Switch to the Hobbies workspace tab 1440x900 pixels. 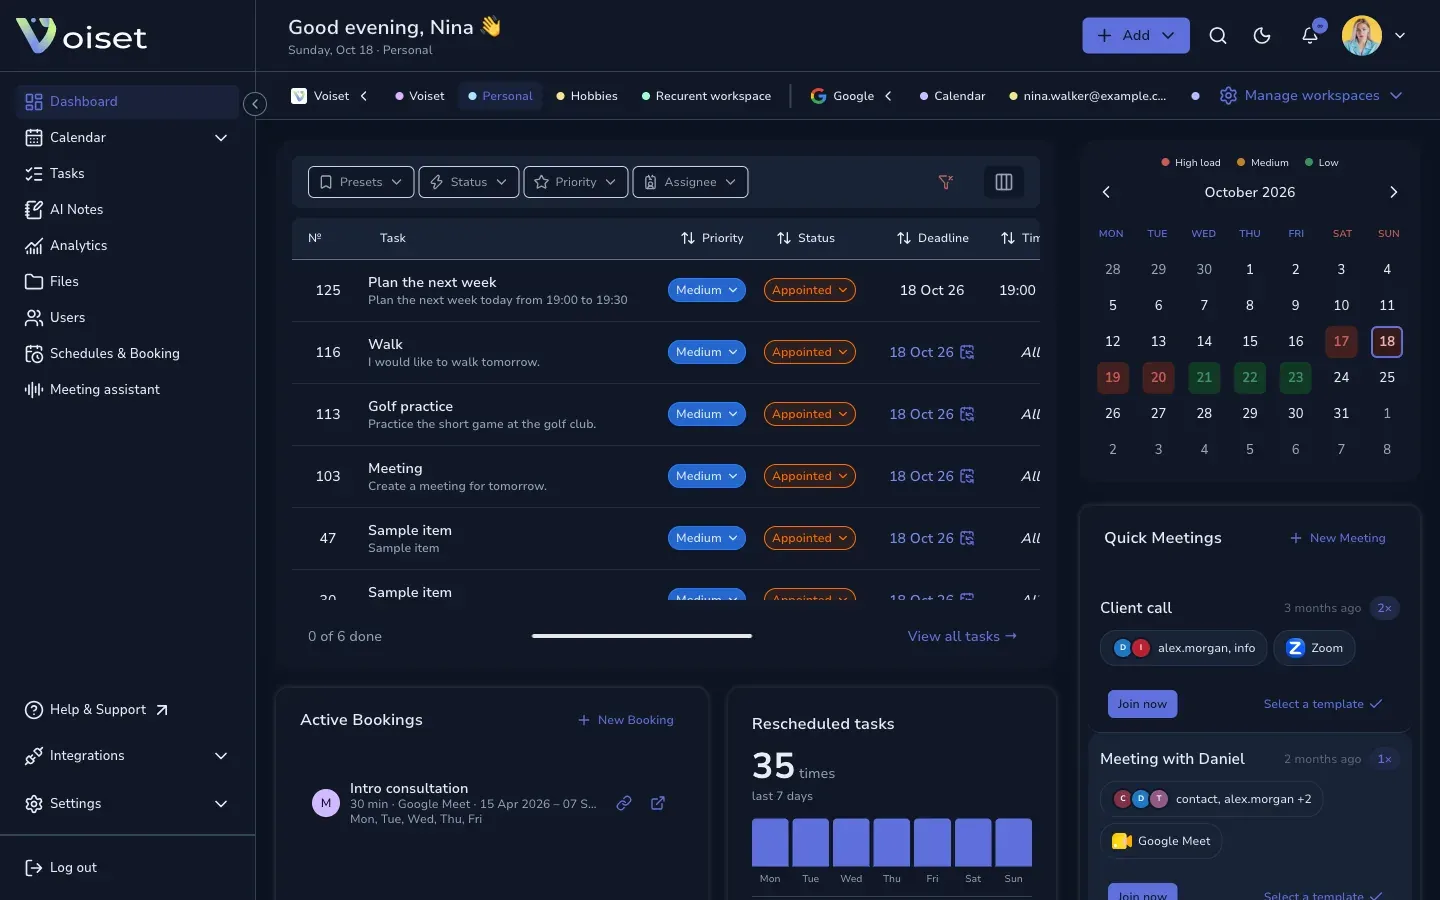click(x=587, y=96)
